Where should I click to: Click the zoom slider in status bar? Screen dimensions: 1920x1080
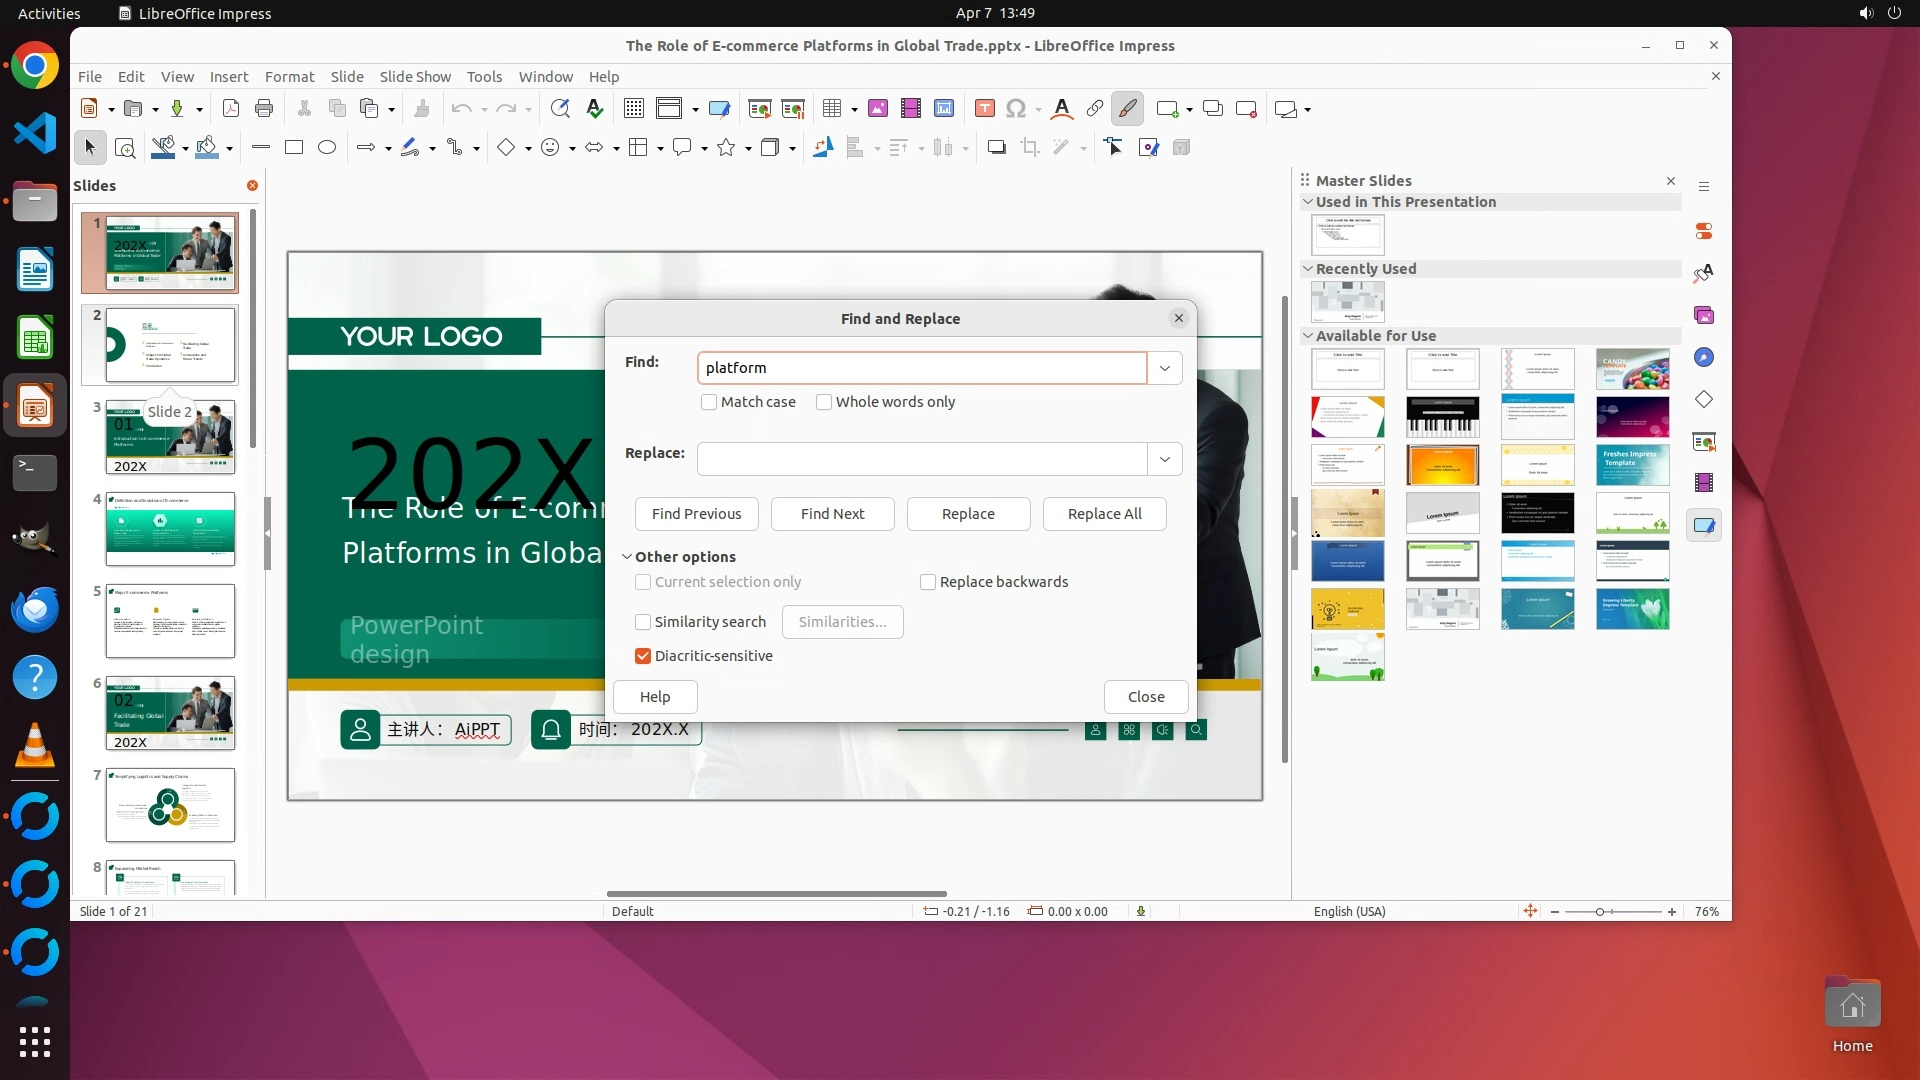click(1600, 912)
